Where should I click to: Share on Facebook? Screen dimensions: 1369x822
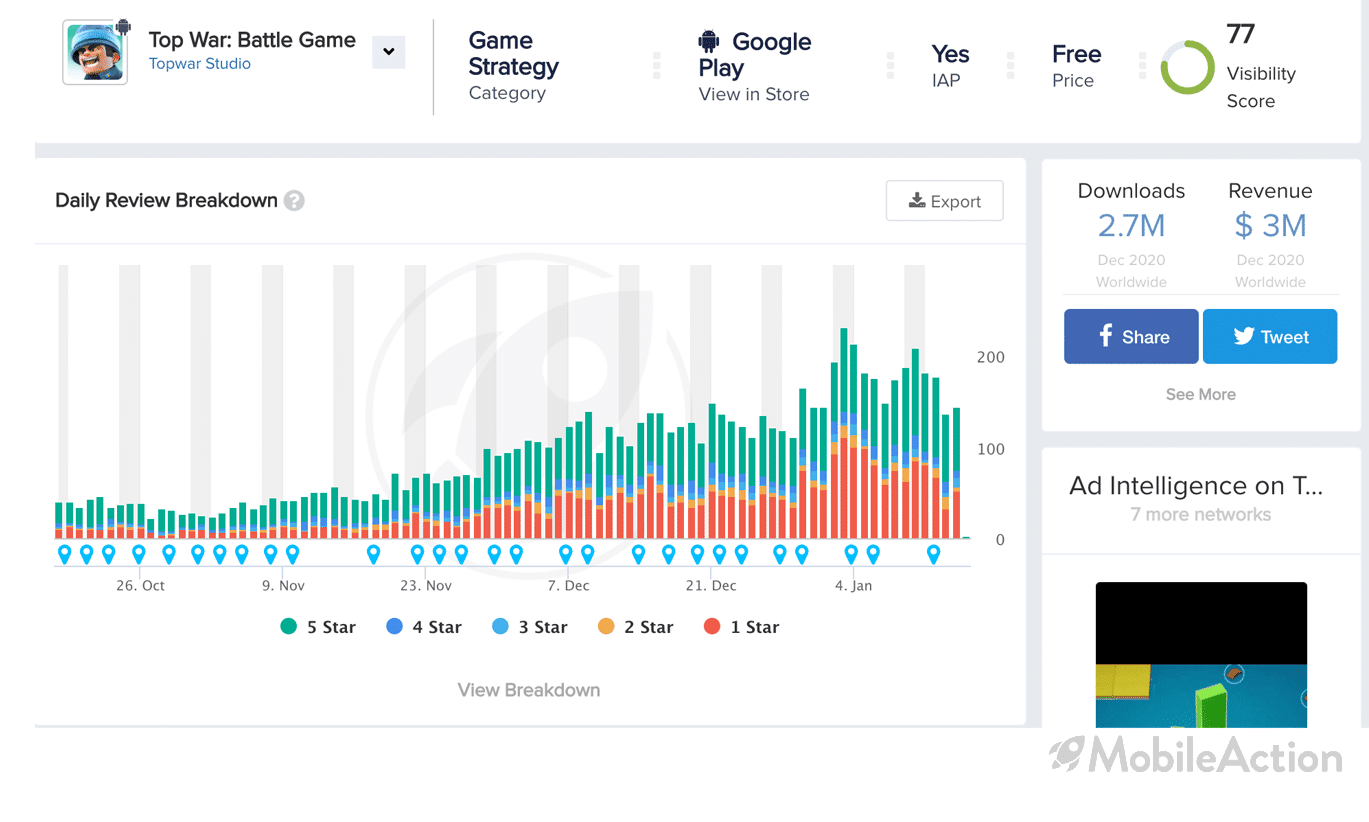[1131, 336]
